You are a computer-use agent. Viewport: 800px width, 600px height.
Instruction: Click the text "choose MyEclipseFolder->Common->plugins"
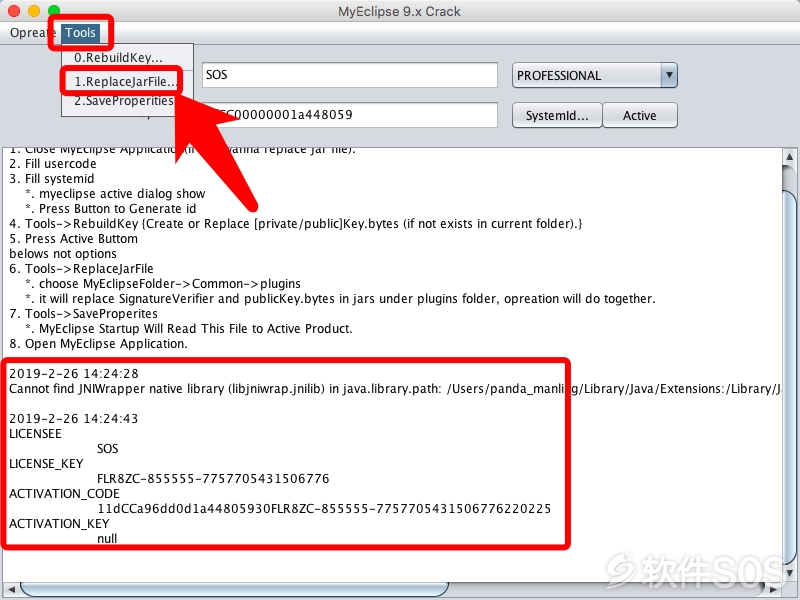170,284
